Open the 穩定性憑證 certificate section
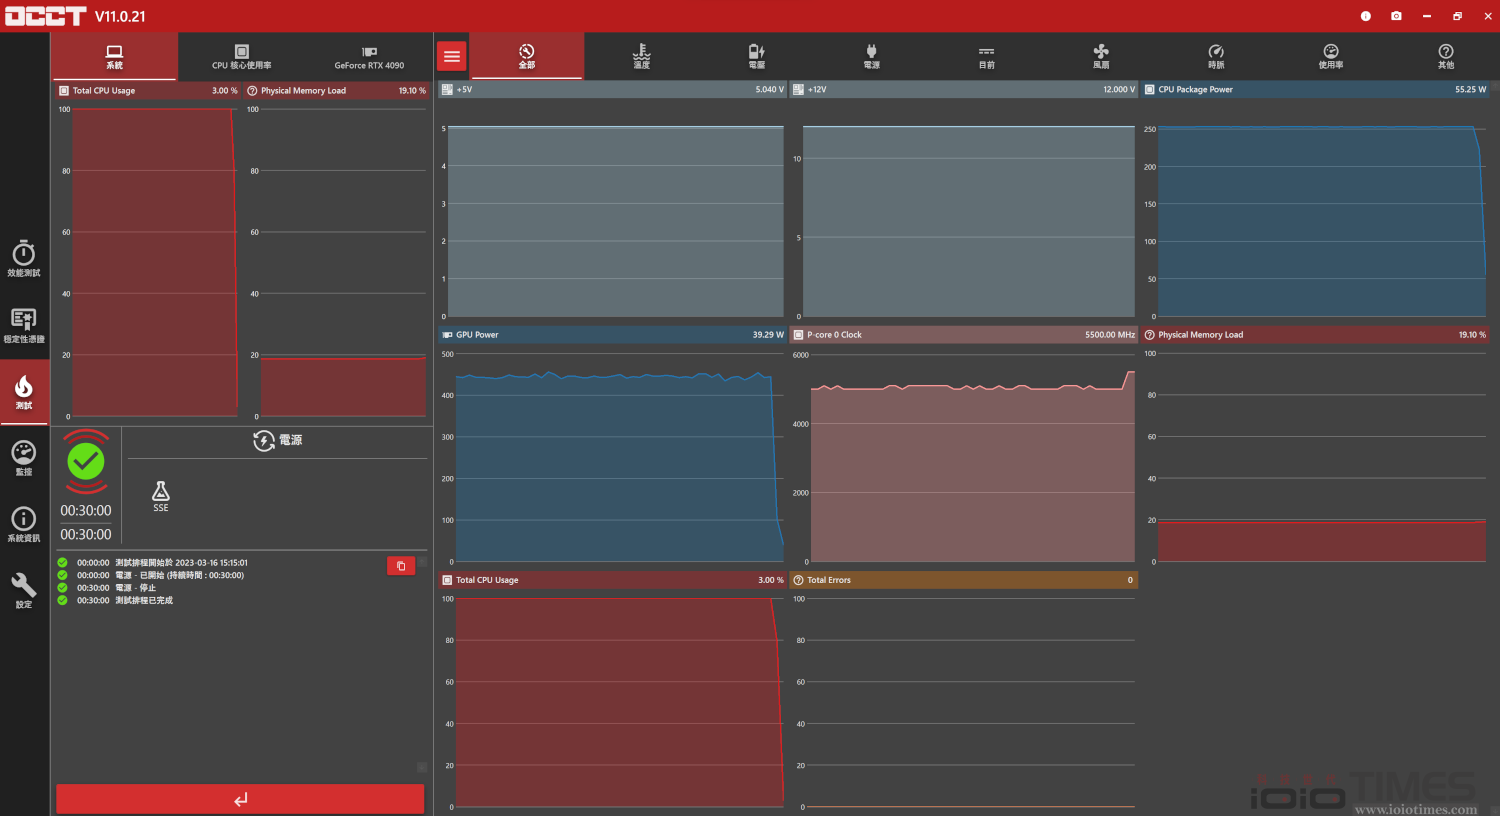This screenshot has height=816, width=1500. (x=24, y=324)
